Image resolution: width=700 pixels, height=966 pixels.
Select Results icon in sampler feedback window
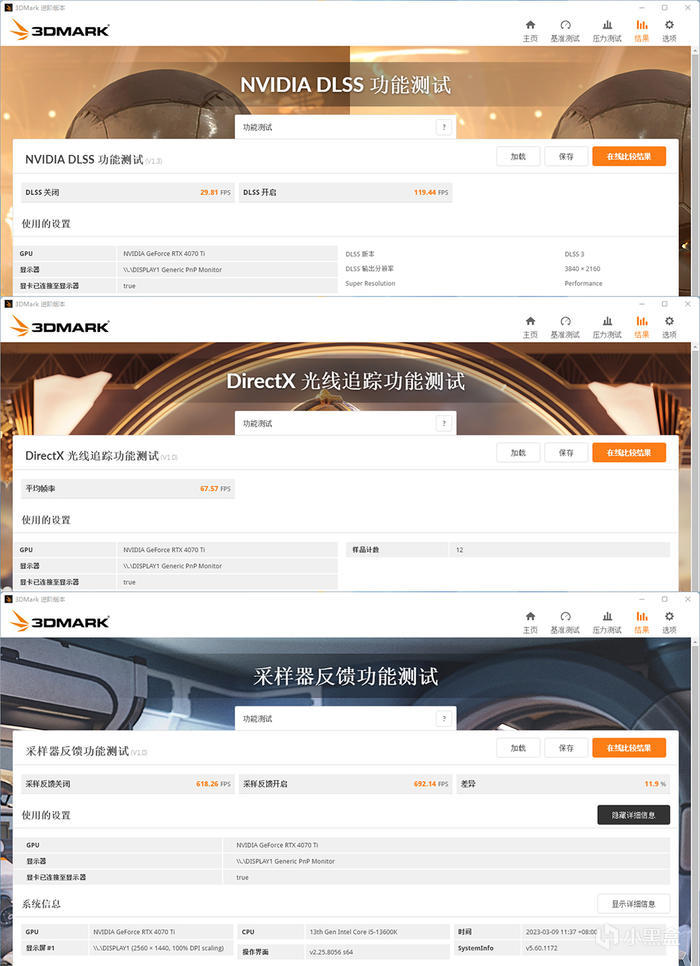coord(641,622)
